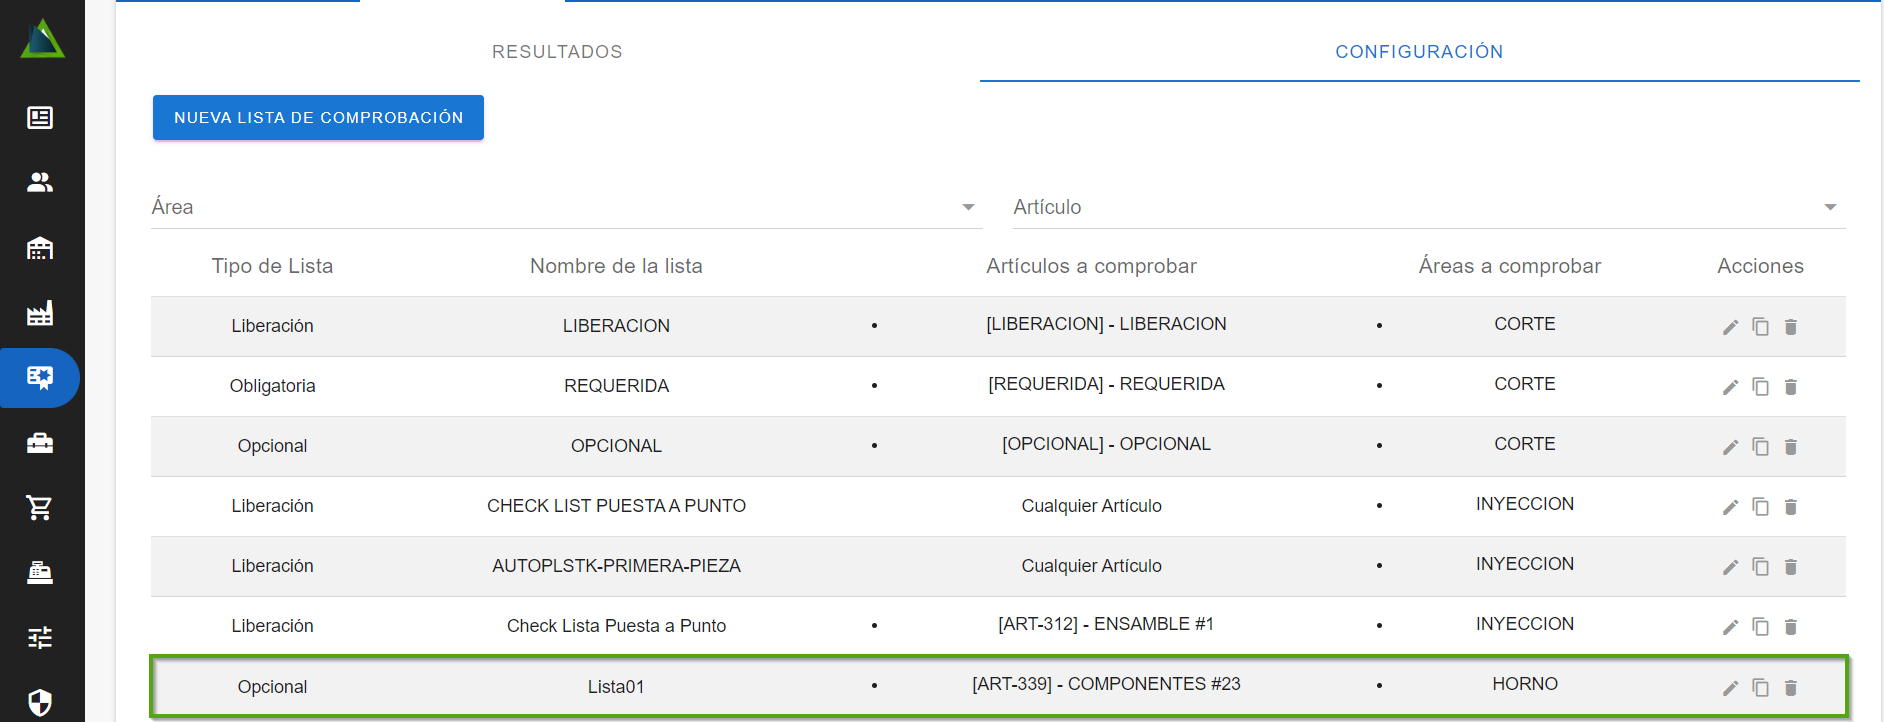The width and height of the screenshot is (1884, 722).
Task: Click the green triangle app logo
Action: tap(42, 40)
